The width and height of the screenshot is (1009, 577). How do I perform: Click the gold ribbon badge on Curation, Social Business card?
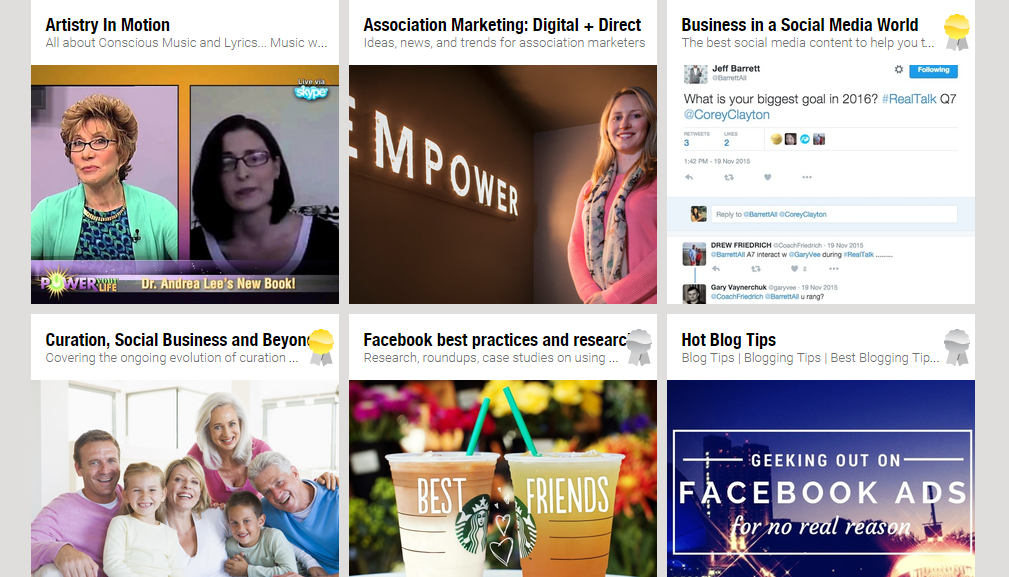tap(320, 347)
